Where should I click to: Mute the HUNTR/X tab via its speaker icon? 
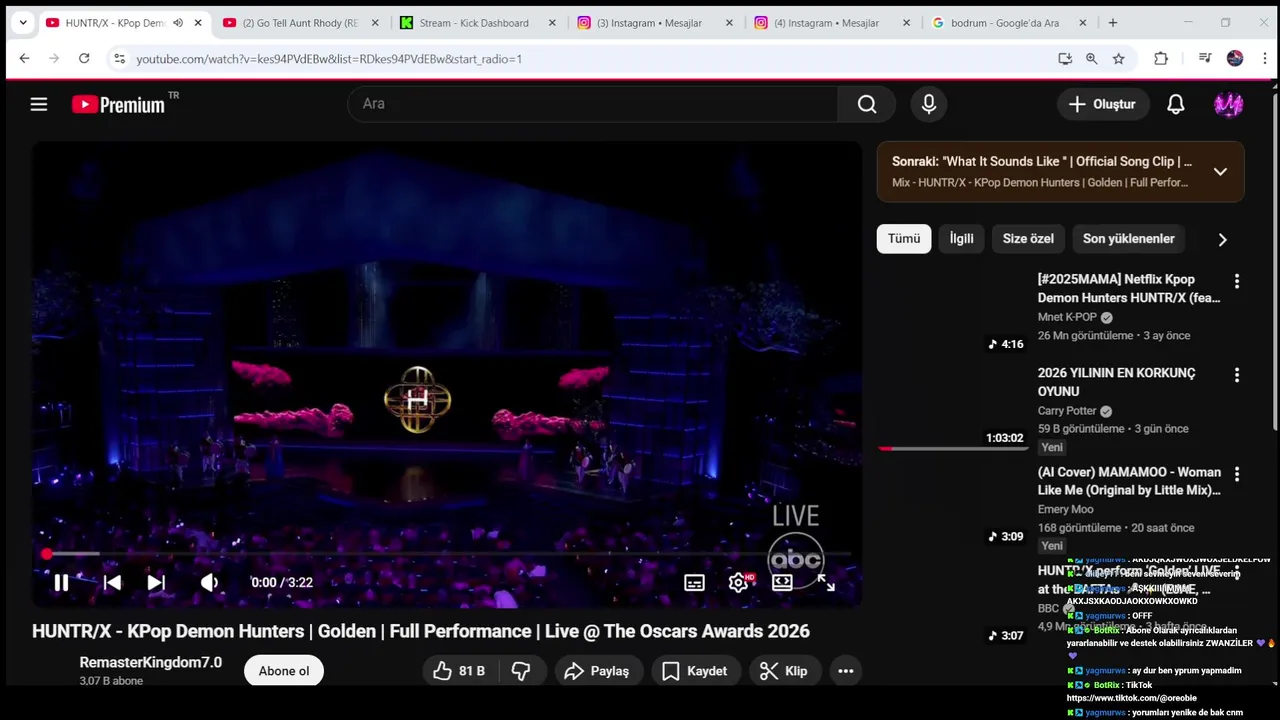pos(178,23)
